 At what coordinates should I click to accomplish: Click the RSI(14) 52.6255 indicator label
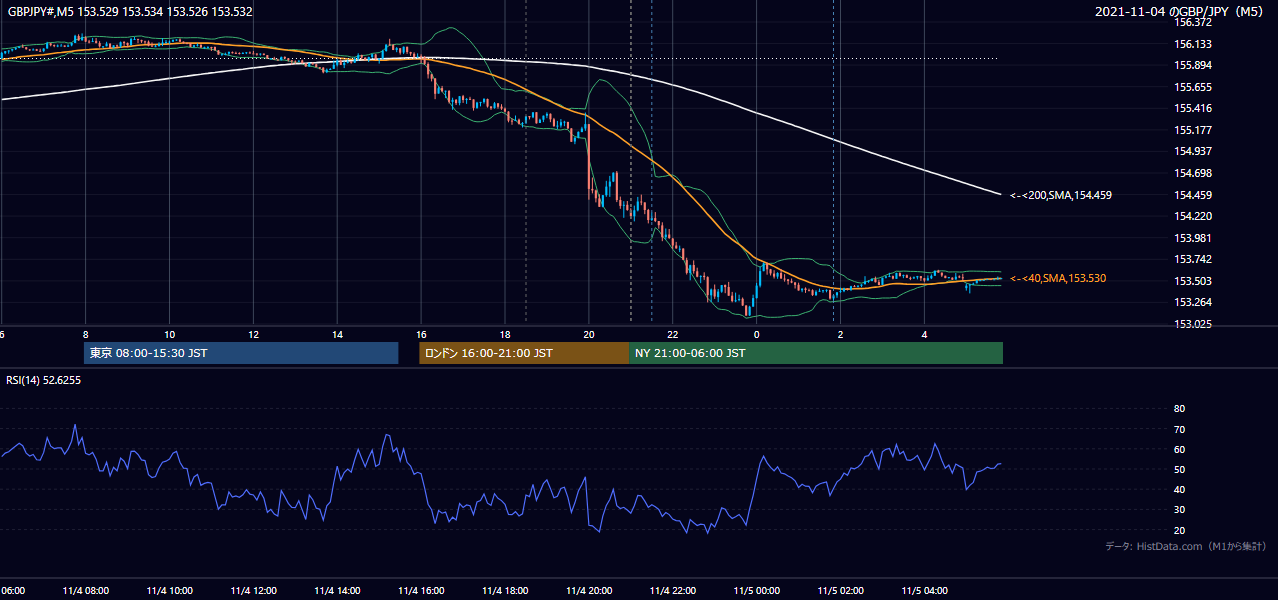43,380
